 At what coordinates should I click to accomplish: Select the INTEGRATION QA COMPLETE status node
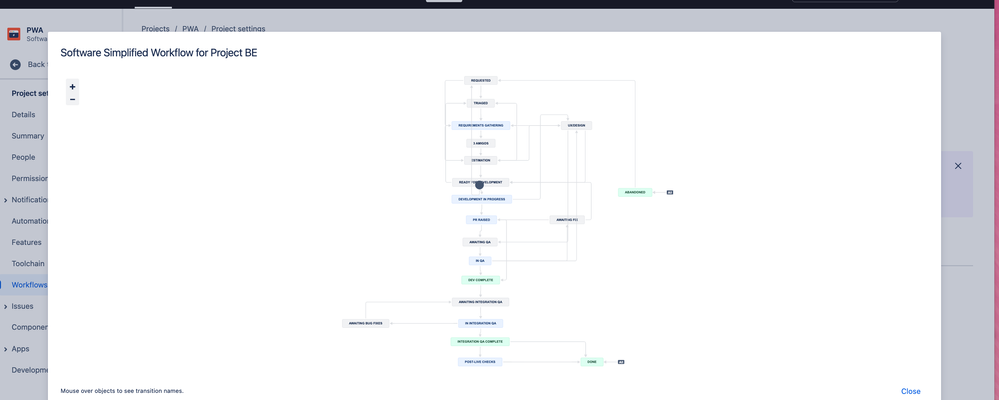point(480,342)
